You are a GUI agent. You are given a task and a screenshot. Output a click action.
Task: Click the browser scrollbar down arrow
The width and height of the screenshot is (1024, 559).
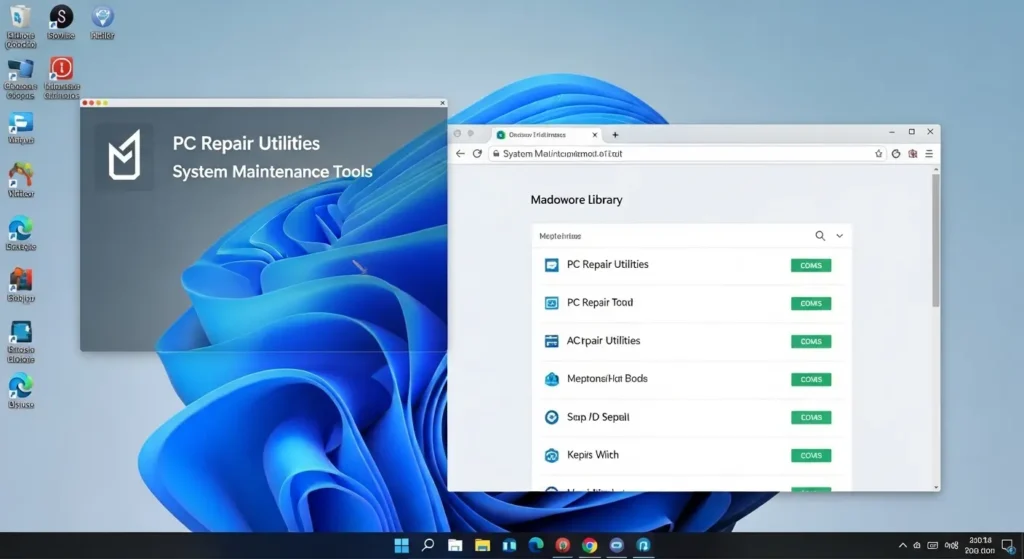coord(936,487)
